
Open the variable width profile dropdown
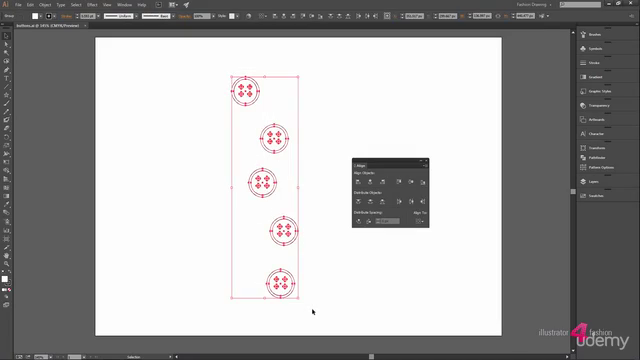point(136,16)
